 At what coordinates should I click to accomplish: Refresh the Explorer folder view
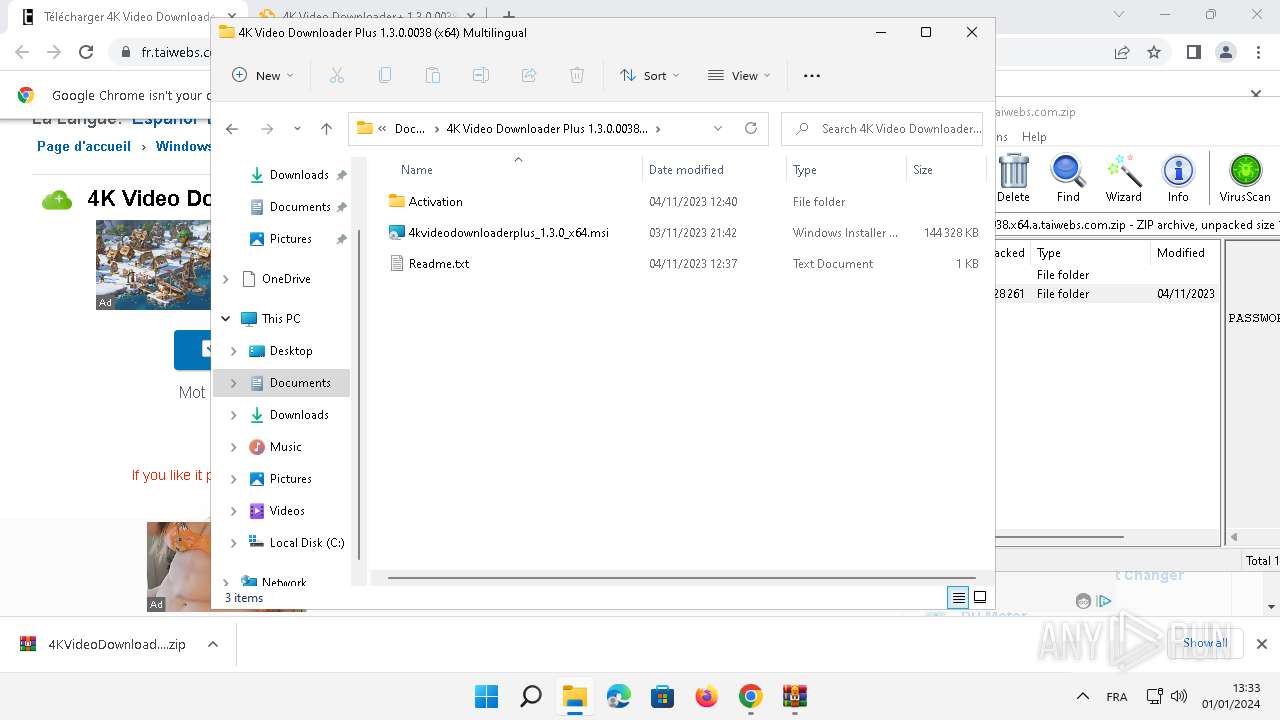(x=751, y=128)
